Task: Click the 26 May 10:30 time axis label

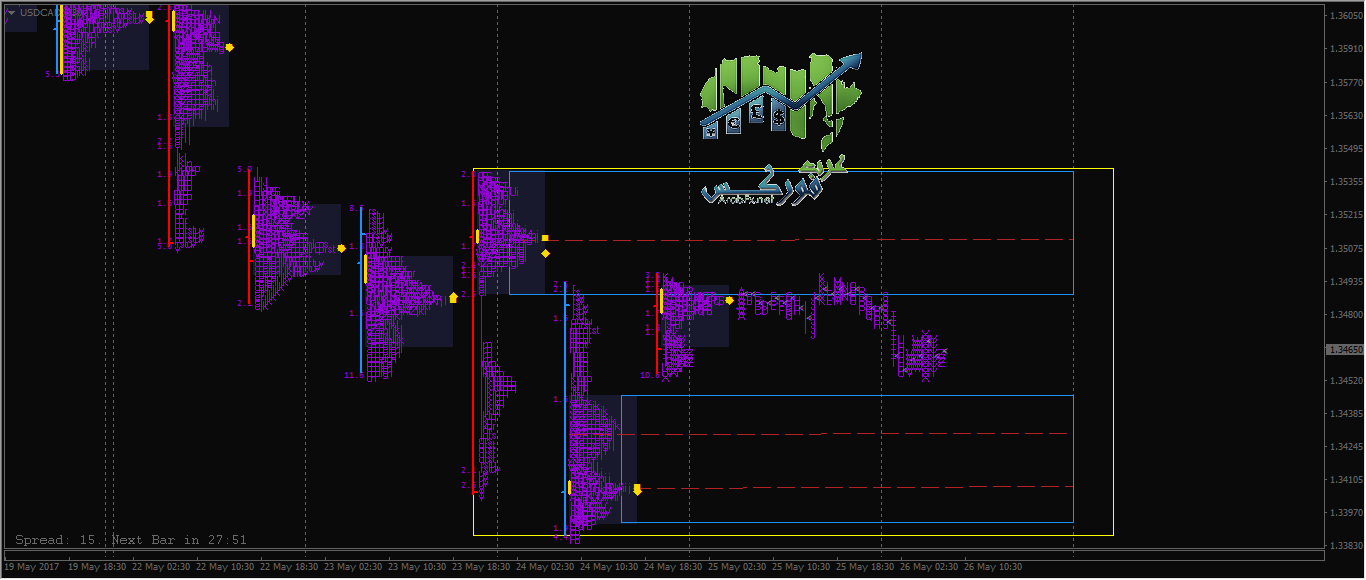Action: coord(993,566)
